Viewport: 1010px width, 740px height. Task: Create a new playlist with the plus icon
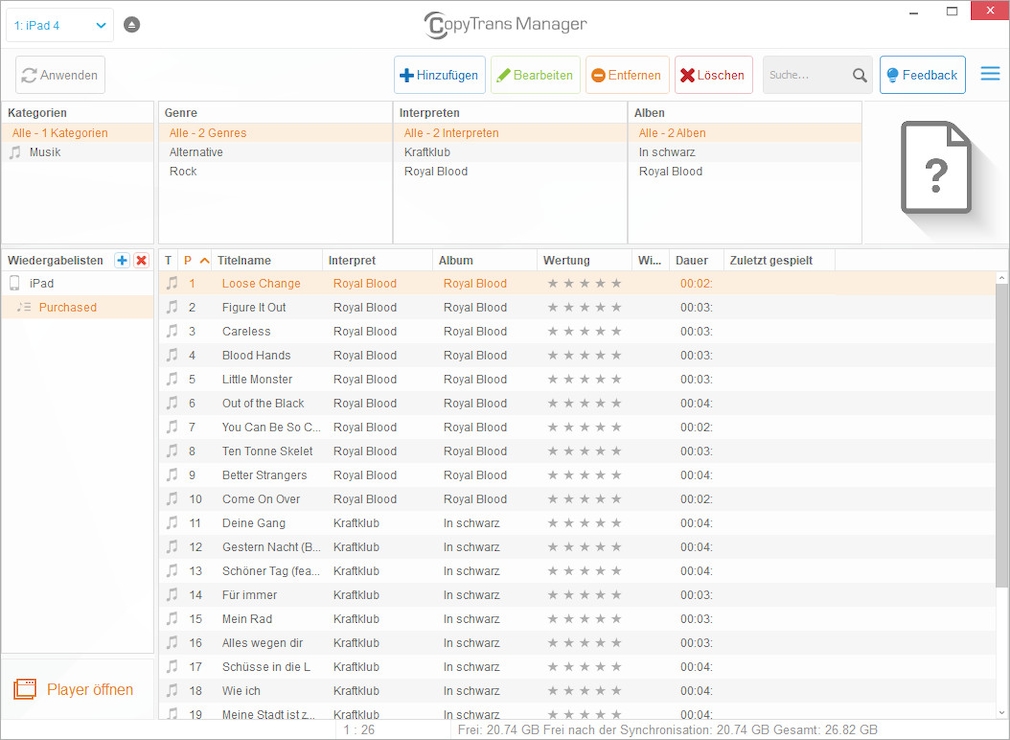point(121,260)
